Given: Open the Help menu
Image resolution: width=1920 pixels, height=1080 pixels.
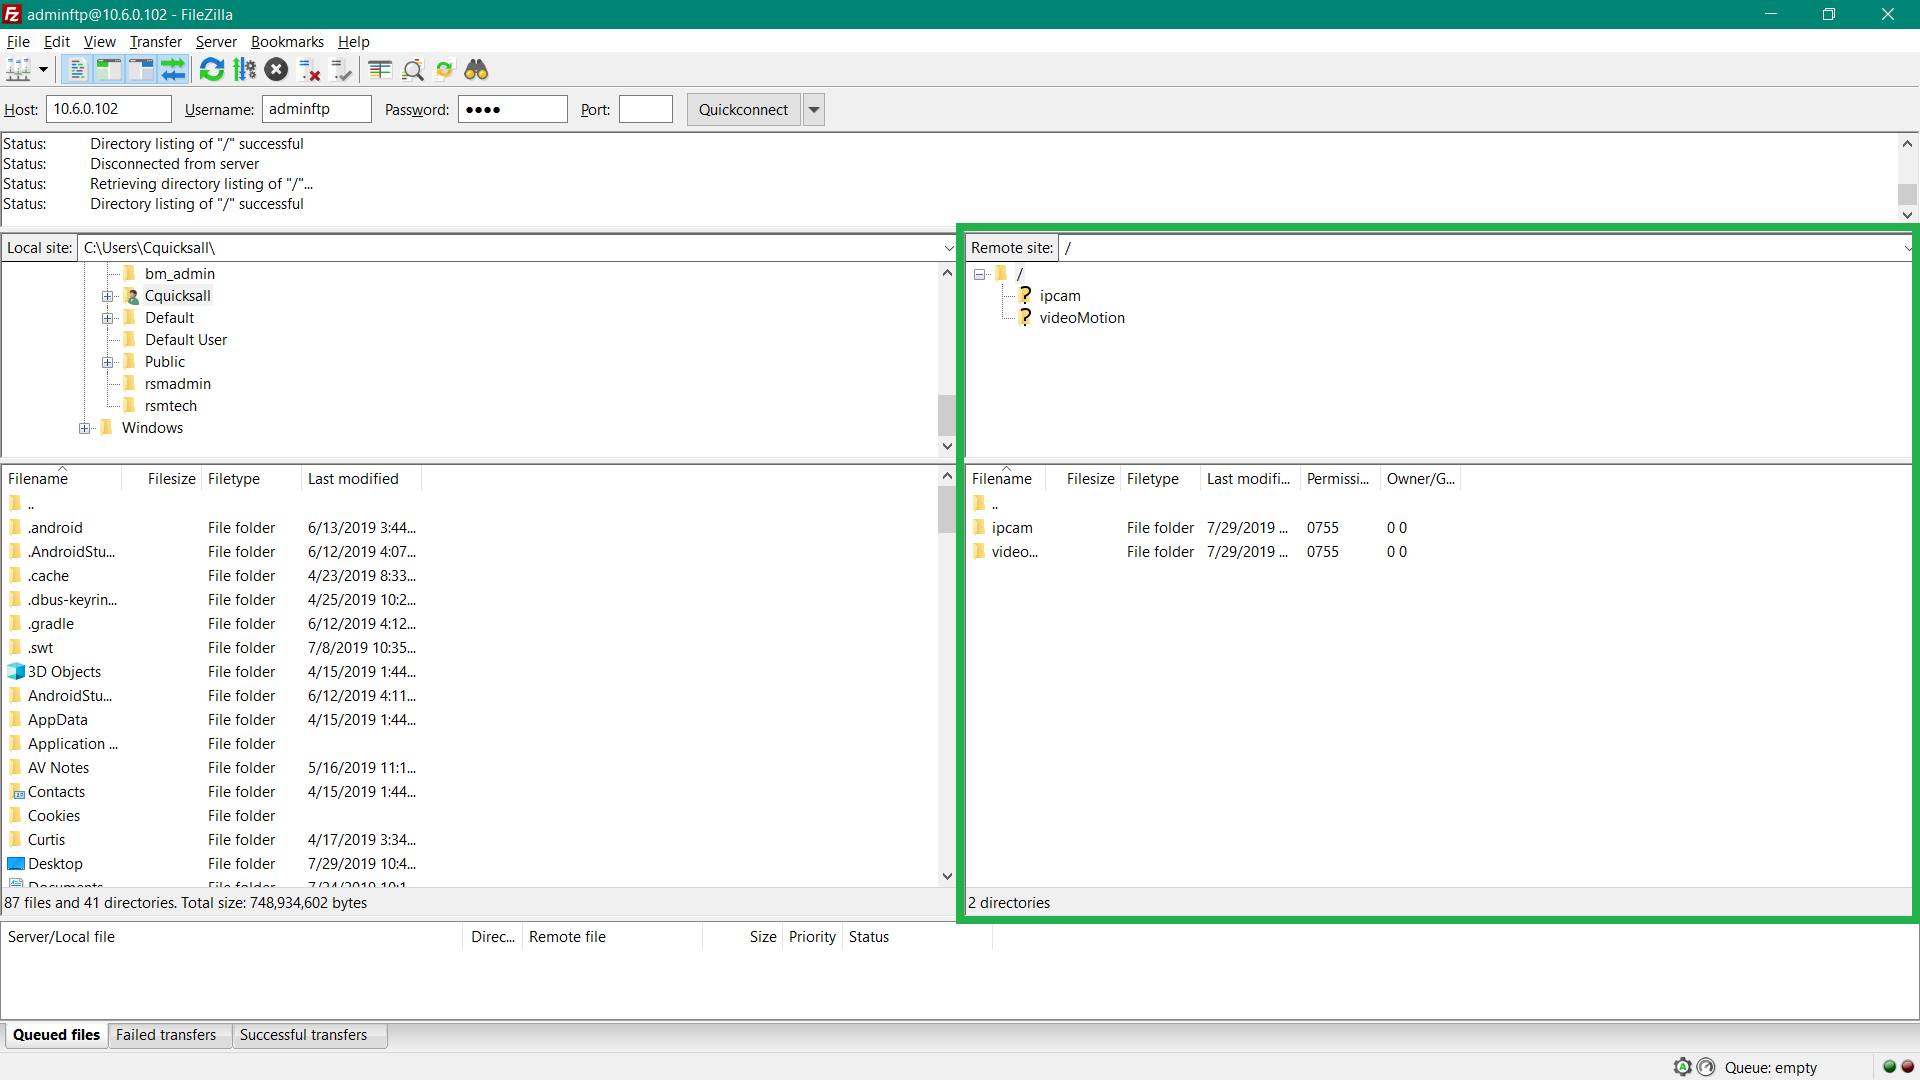Looking at the screenshot, I should coord(353,42).
